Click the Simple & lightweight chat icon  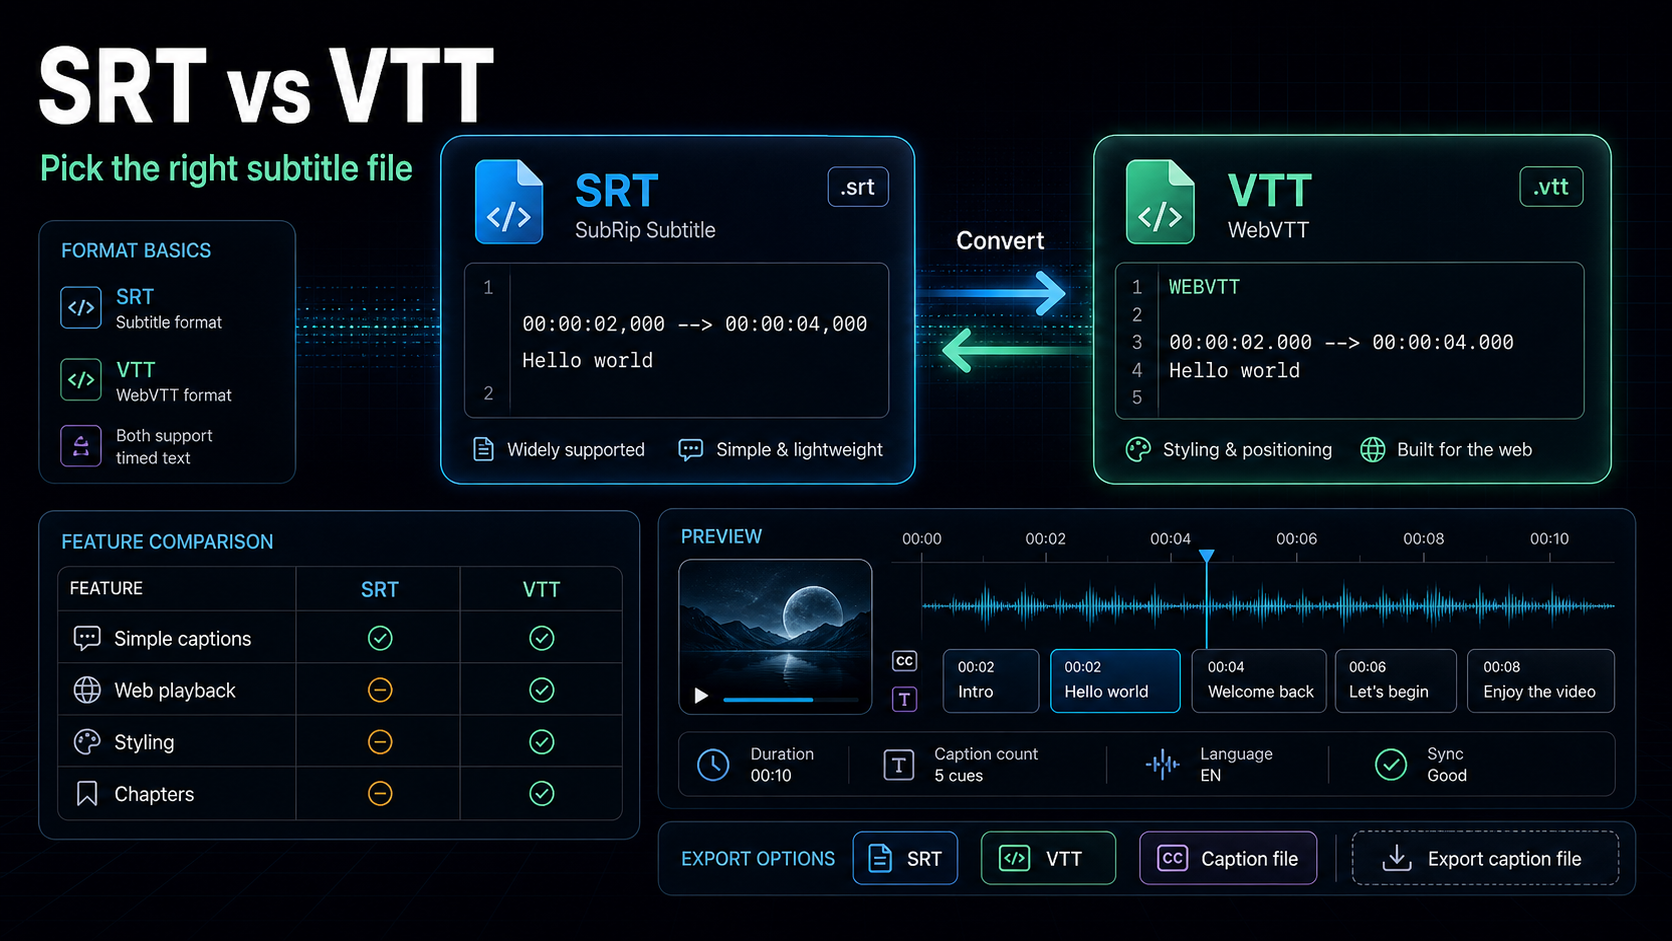(690, 449)
